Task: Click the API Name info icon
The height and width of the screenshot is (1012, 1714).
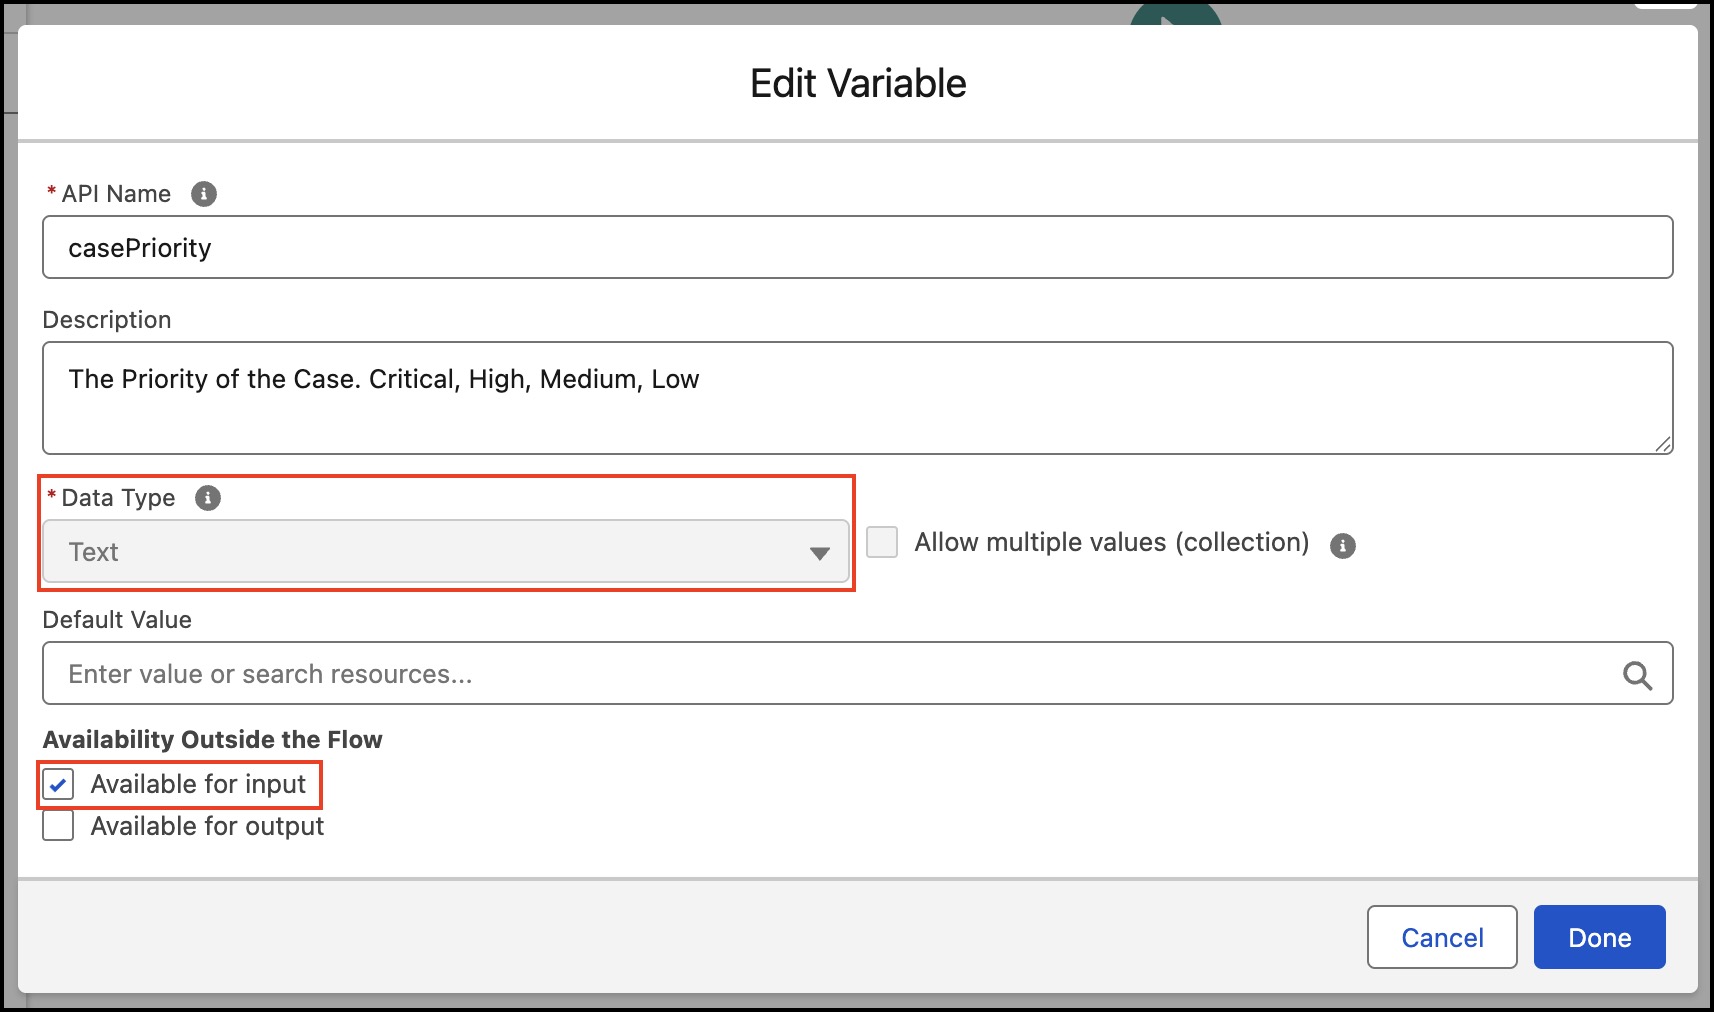Action: [204, 194]
